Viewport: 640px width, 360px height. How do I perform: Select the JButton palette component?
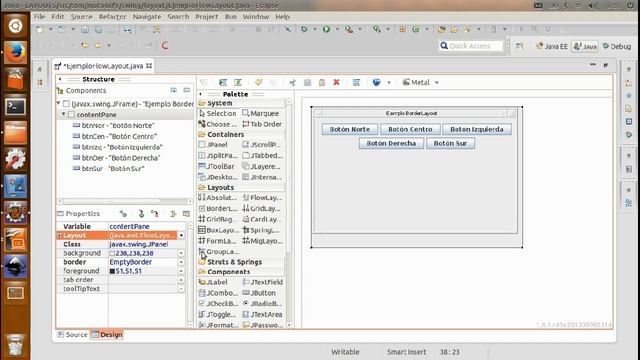(x=259, y=293)
